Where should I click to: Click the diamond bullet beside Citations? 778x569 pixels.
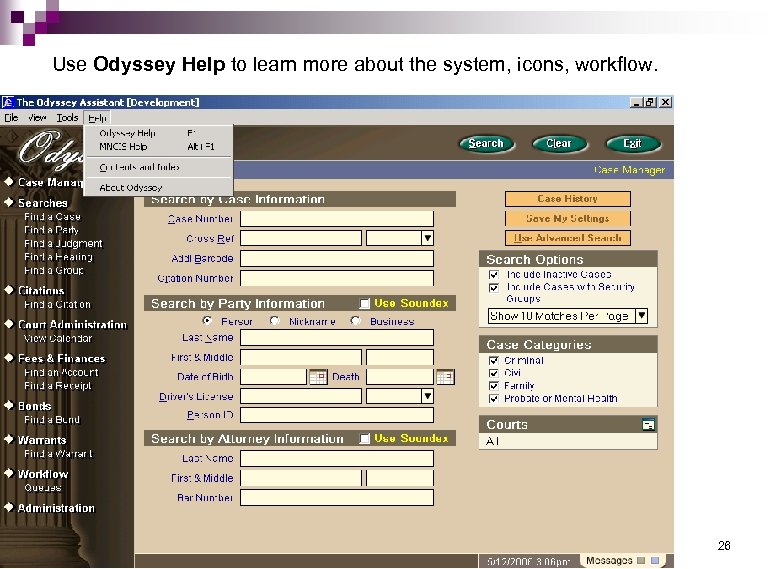tap(9, 290)
